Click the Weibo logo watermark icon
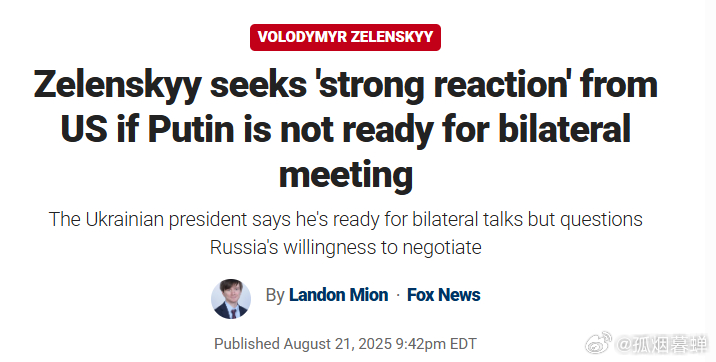 pyautogui.click(x=599, y=343)
